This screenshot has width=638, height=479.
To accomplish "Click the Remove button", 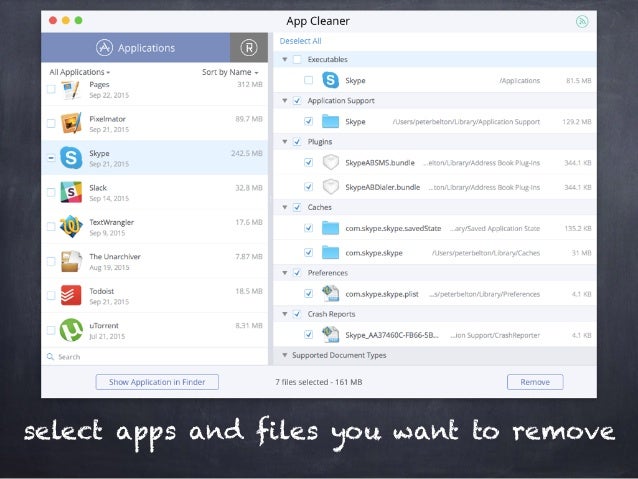I will point(535,382).
